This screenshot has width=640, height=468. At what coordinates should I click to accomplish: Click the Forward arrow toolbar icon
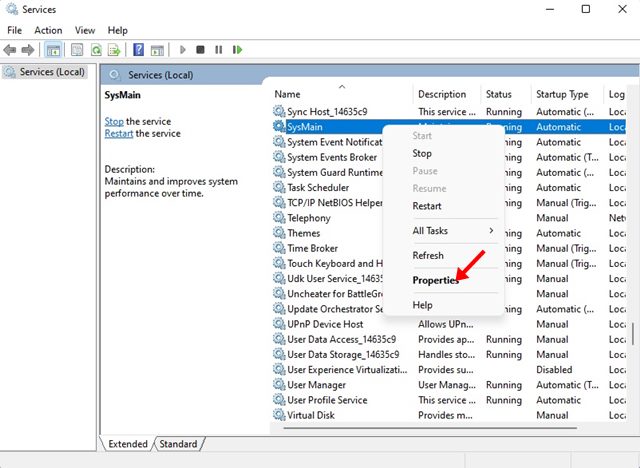pyautogui.click(x=28, y=50)
